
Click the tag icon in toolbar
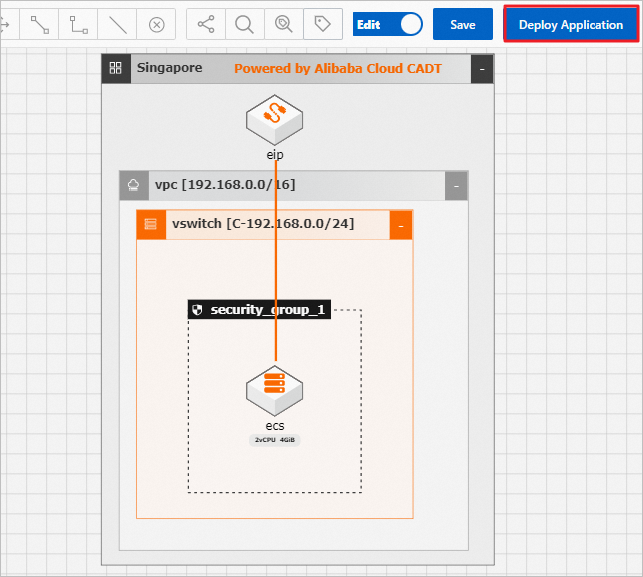323,24
